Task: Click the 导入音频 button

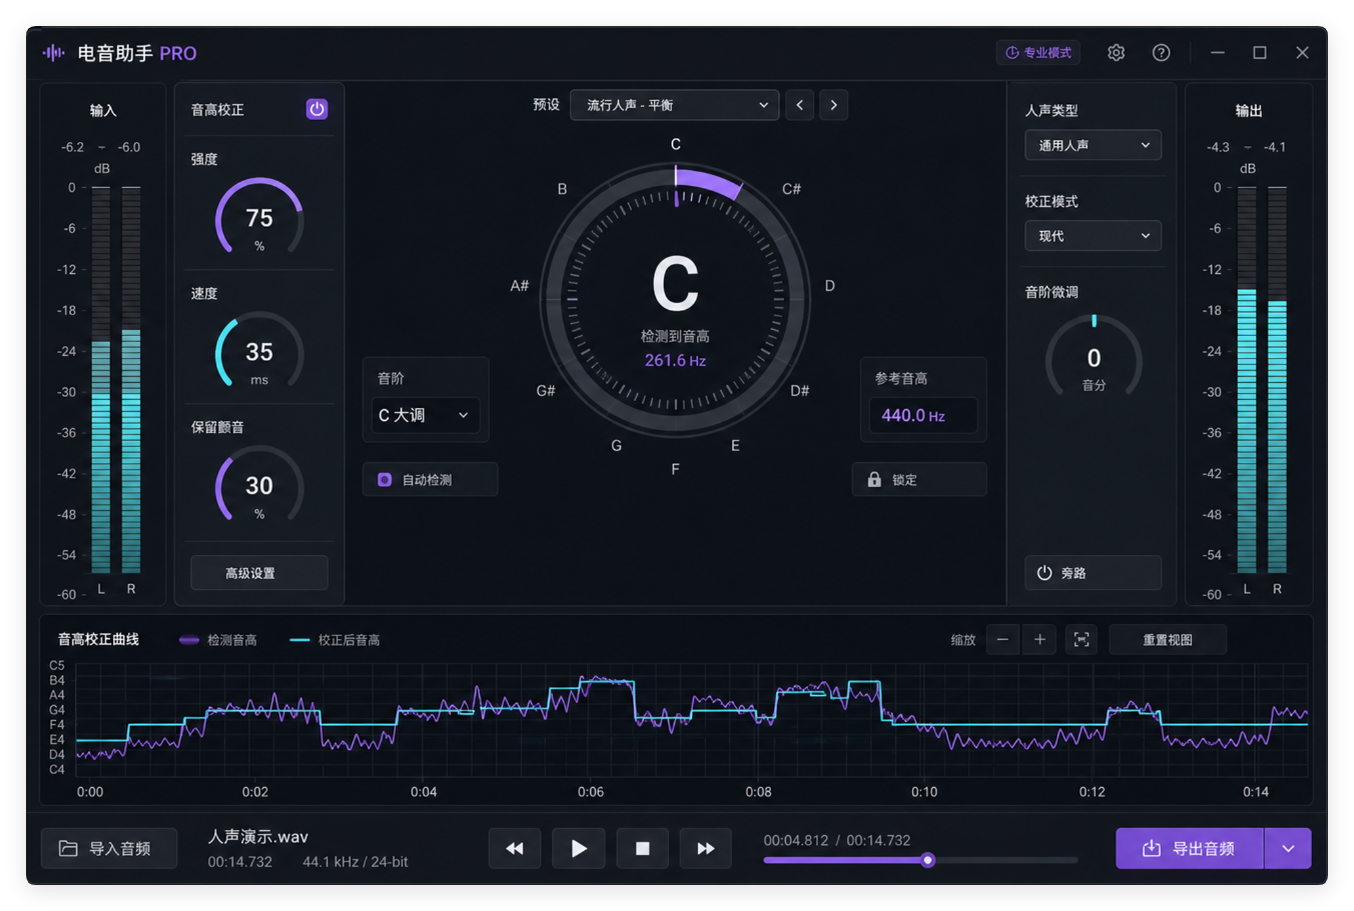Action: (109, 848)
